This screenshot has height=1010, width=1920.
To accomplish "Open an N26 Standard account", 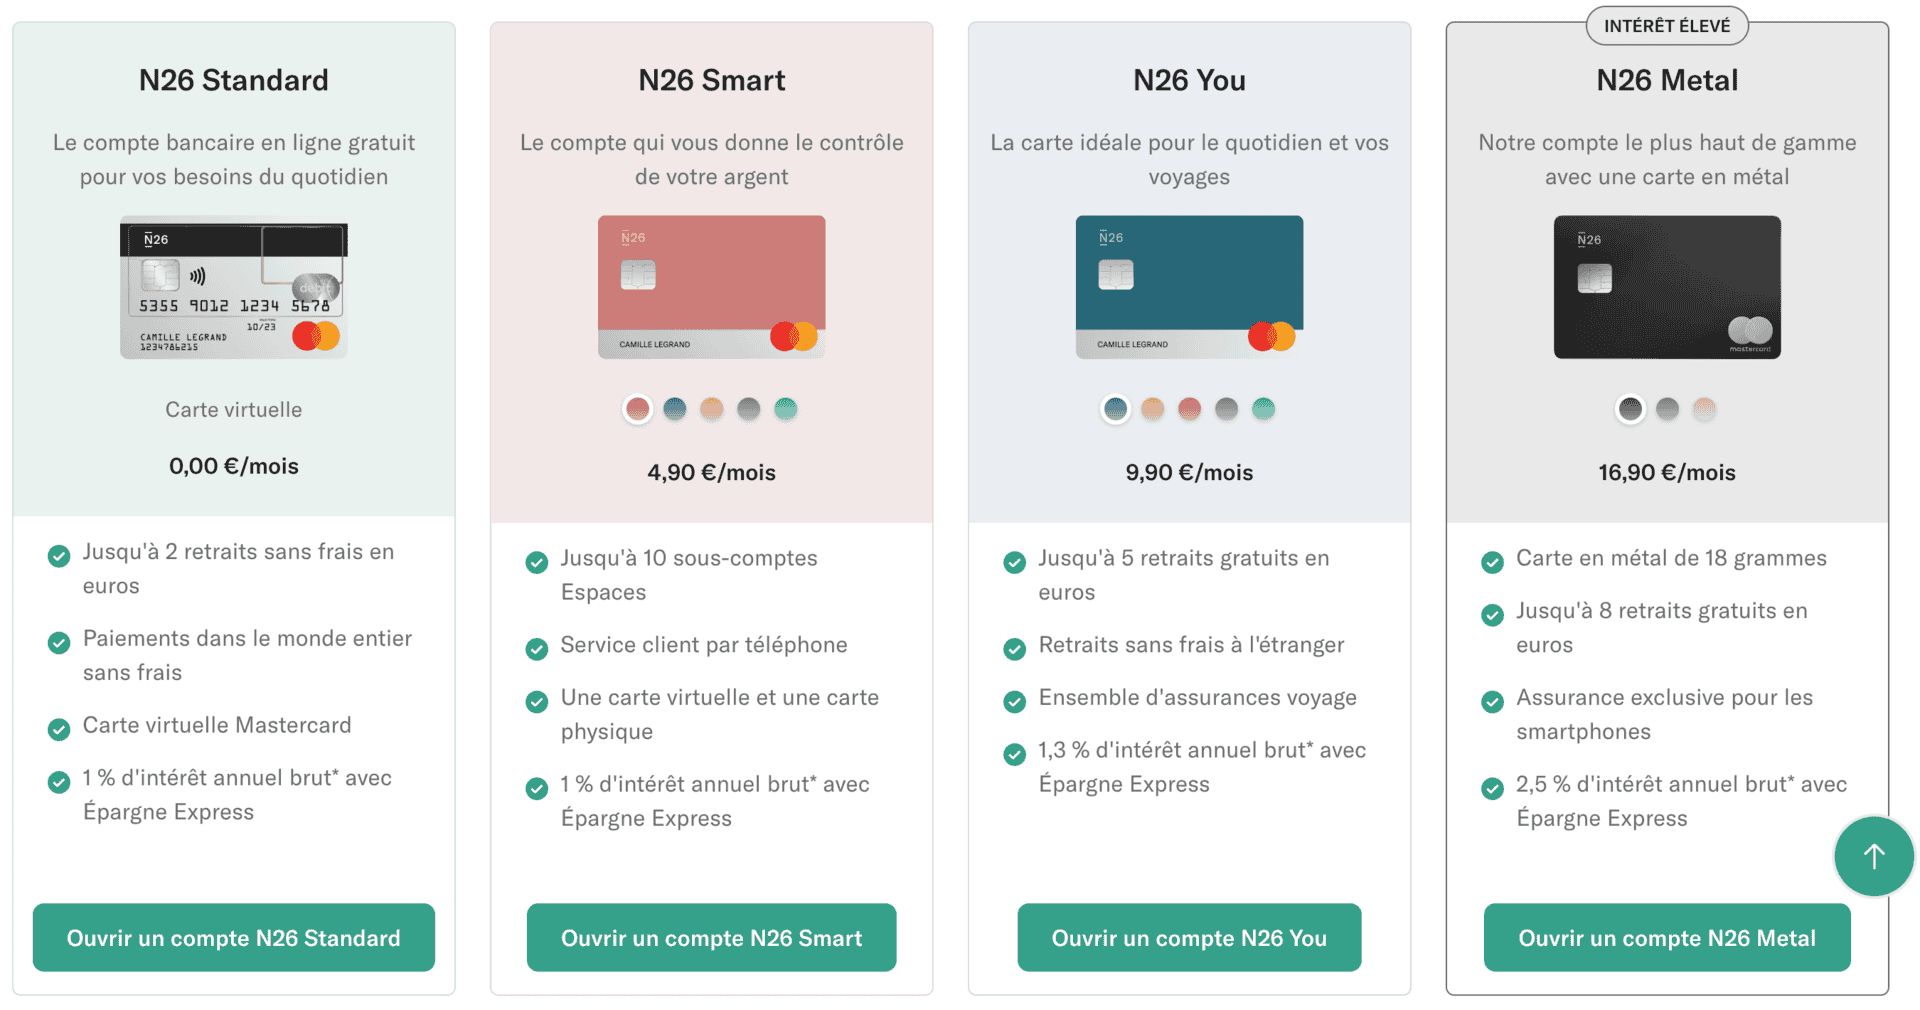I will (x=233, y=937).
